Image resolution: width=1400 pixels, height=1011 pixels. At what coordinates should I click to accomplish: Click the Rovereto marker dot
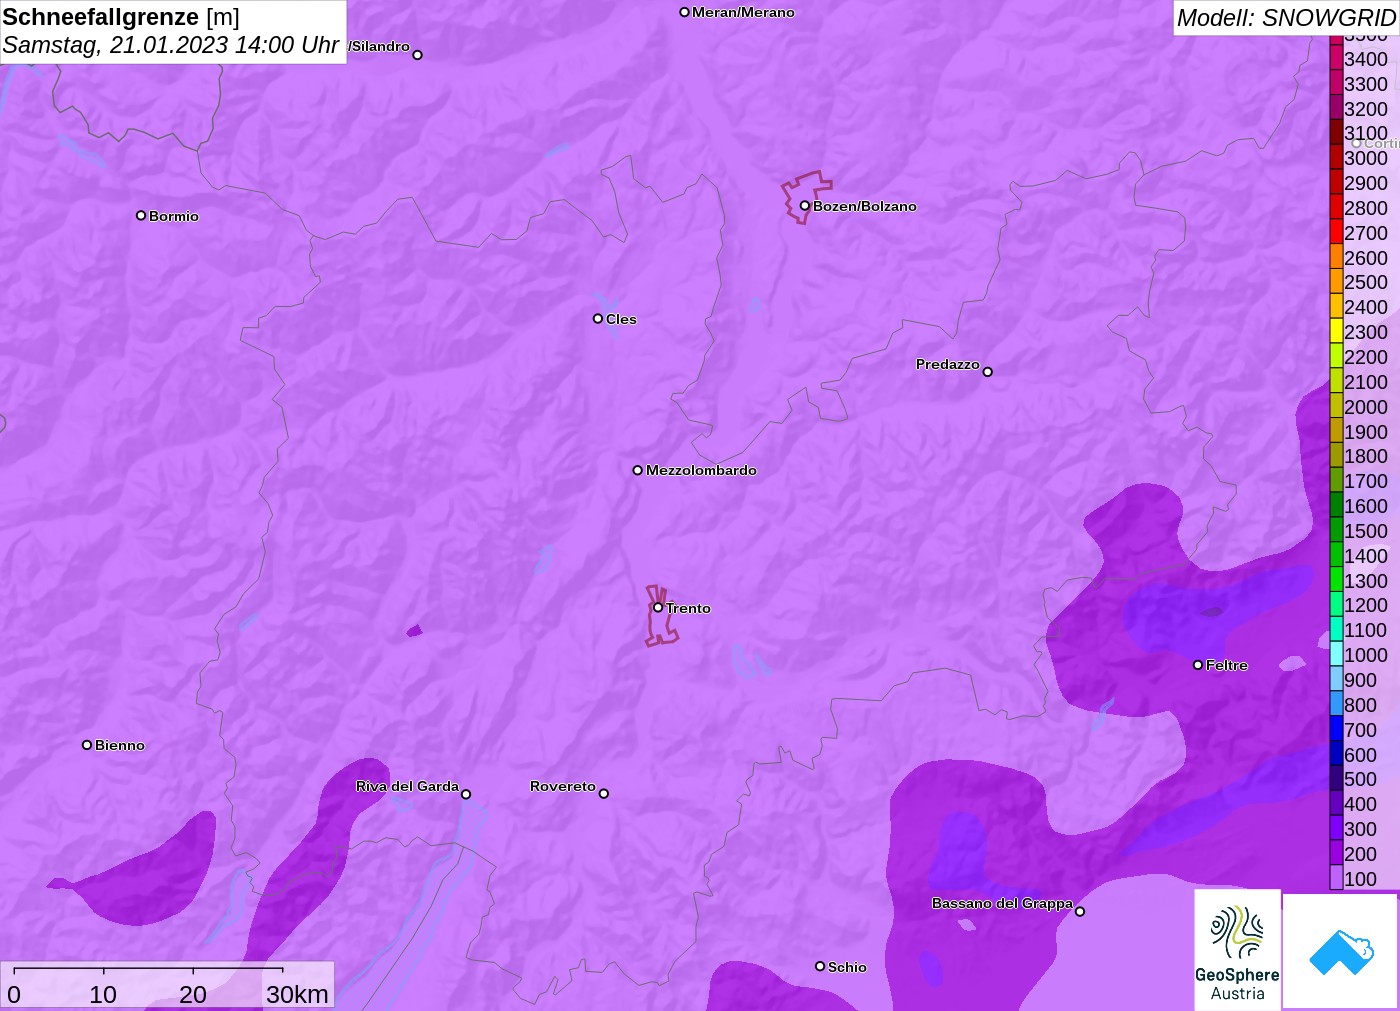pos(604,794)
